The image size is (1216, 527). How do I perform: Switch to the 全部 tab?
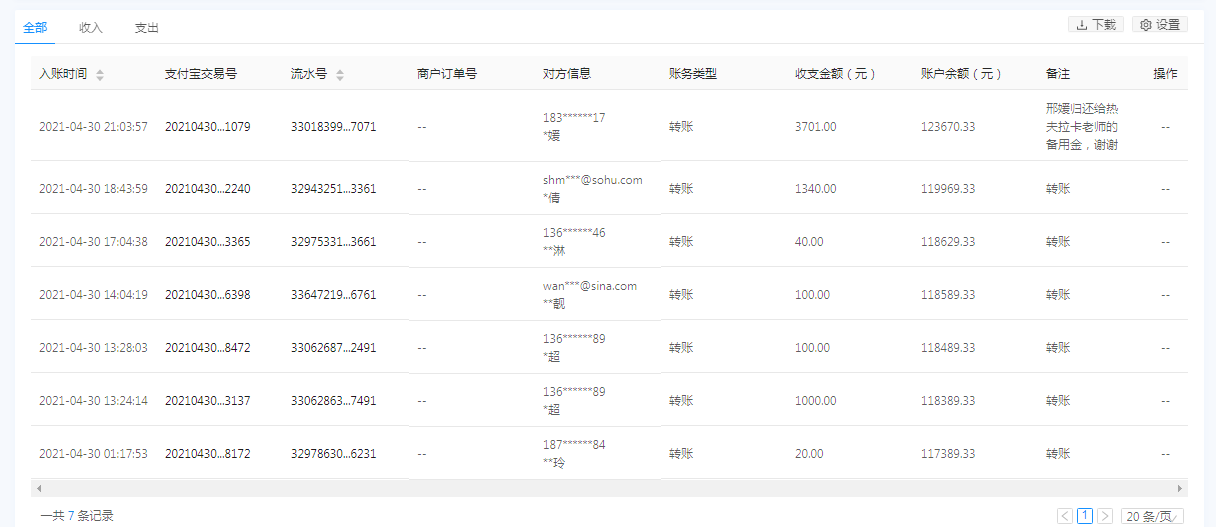[35, 28]
